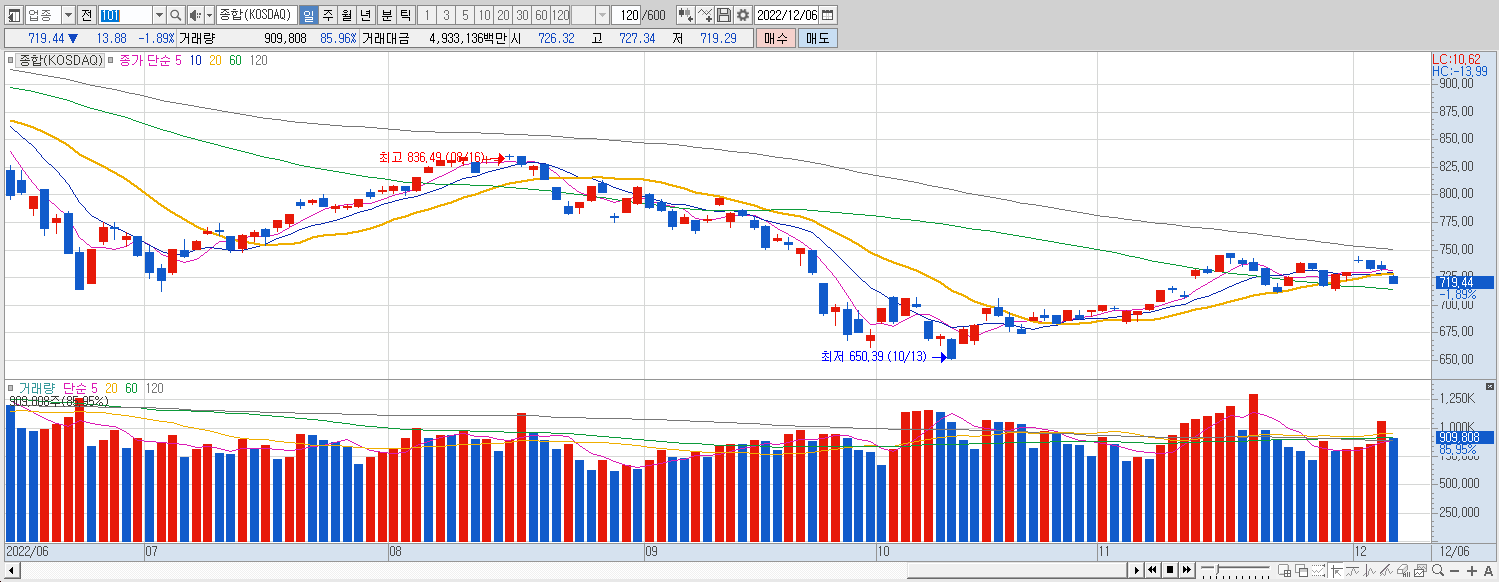Open the calendar date picker icon
Viewport: 1499px width, 582px height.
click(828, 15)
